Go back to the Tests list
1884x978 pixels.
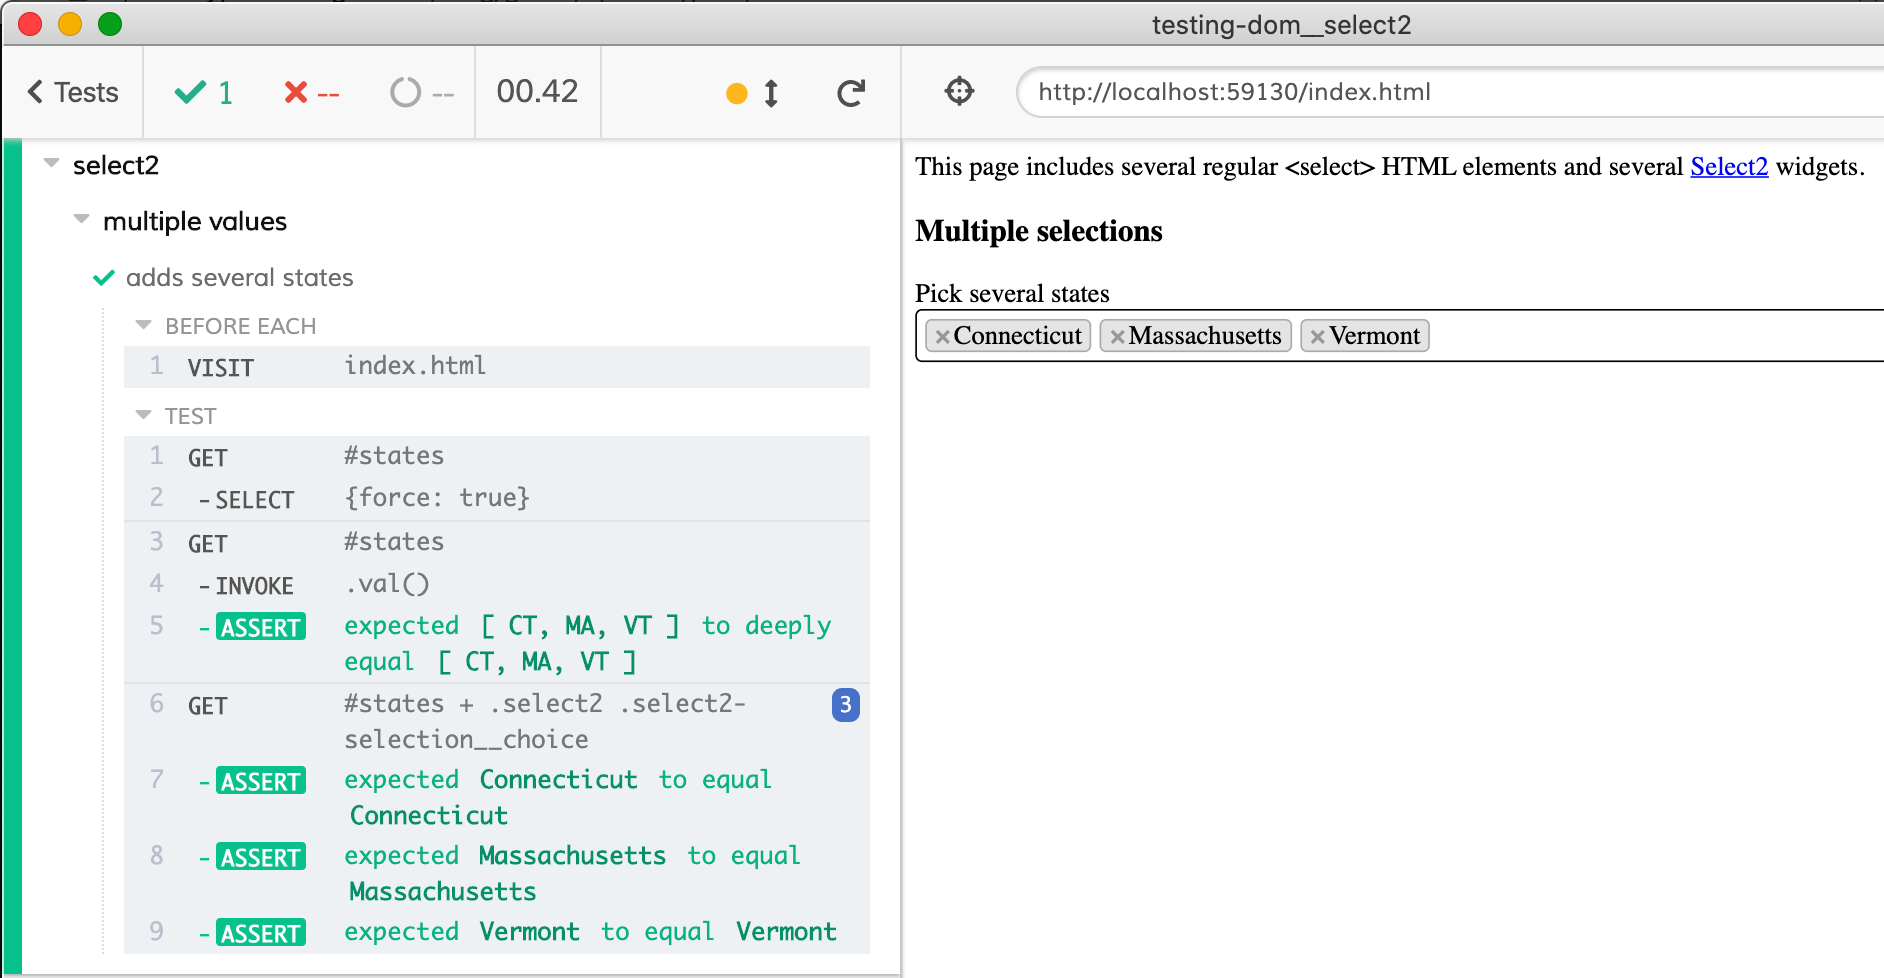click(x=73, y=93)
